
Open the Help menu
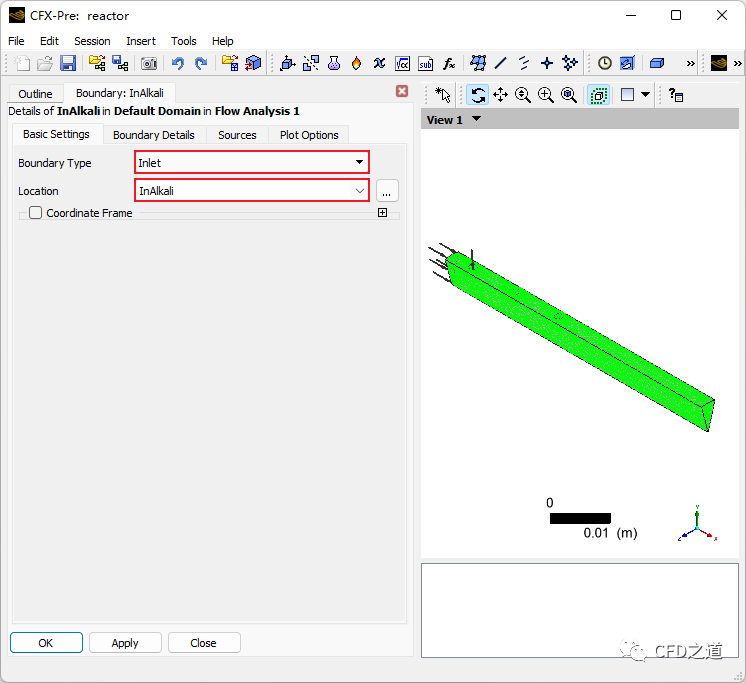click(x=222, y=41)
